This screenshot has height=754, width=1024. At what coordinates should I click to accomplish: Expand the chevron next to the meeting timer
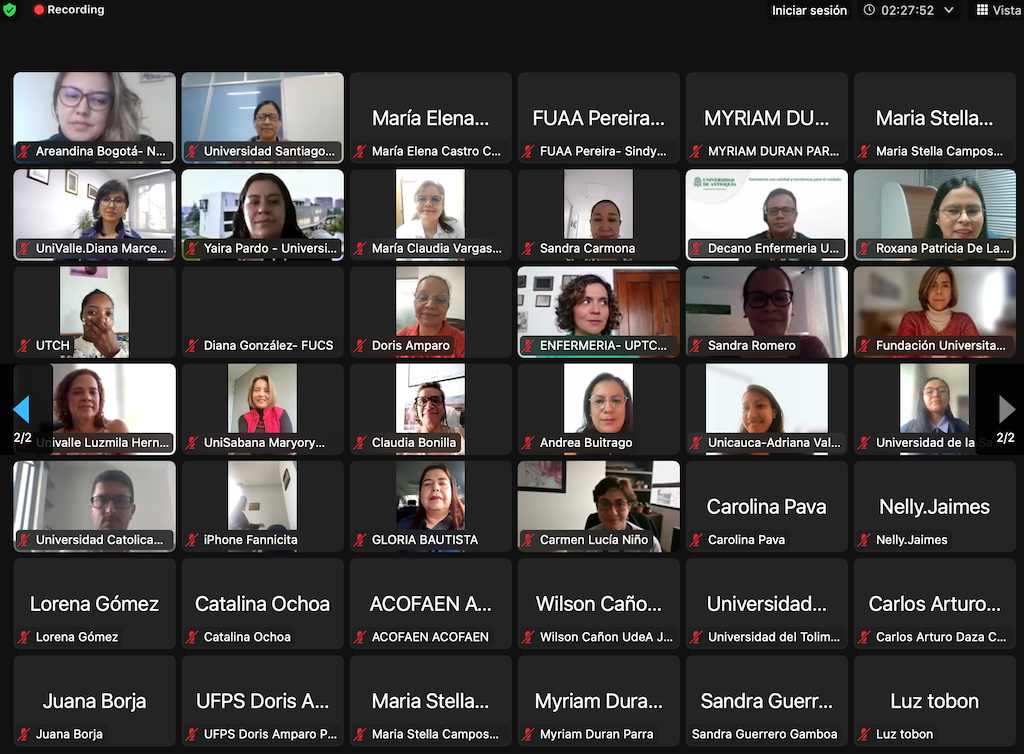949,10
